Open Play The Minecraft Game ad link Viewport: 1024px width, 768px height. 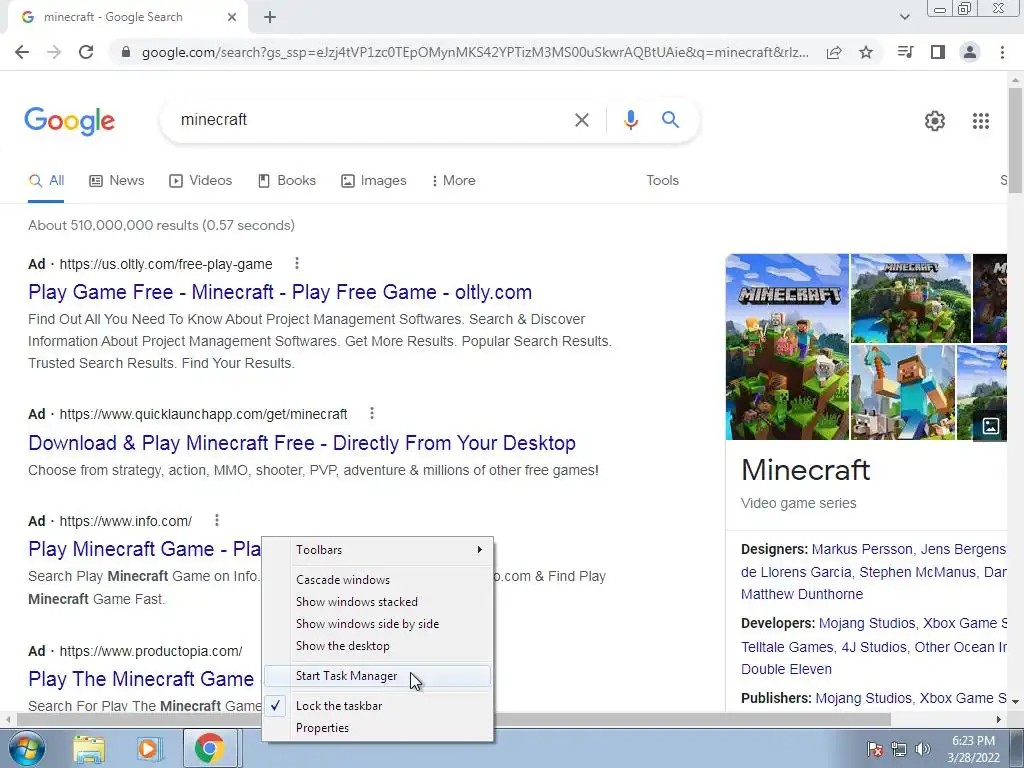point(141,679)
